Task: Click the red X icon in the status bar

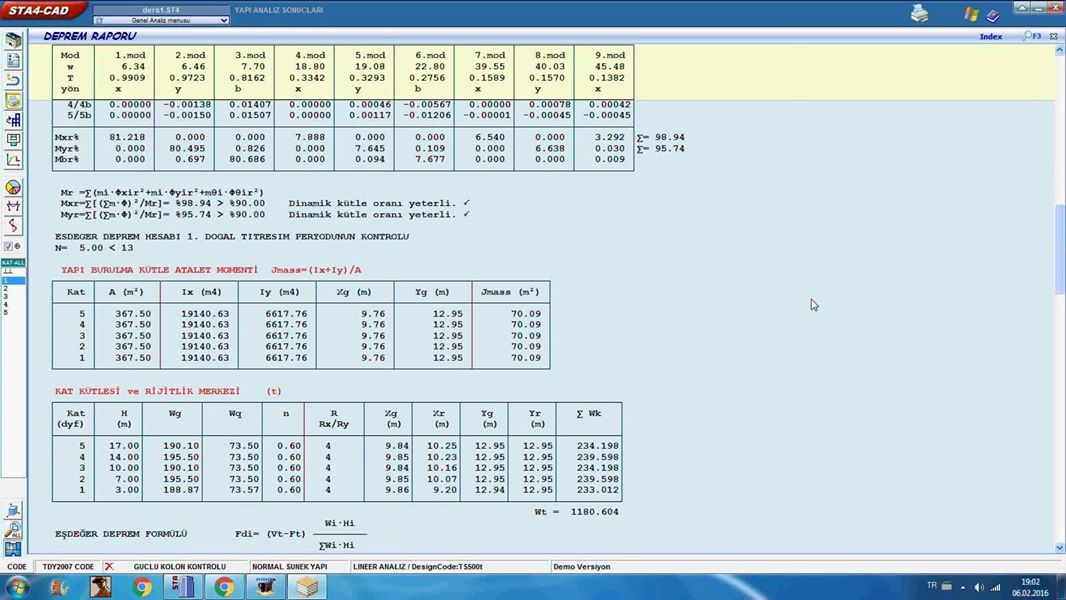Action: 109,566
